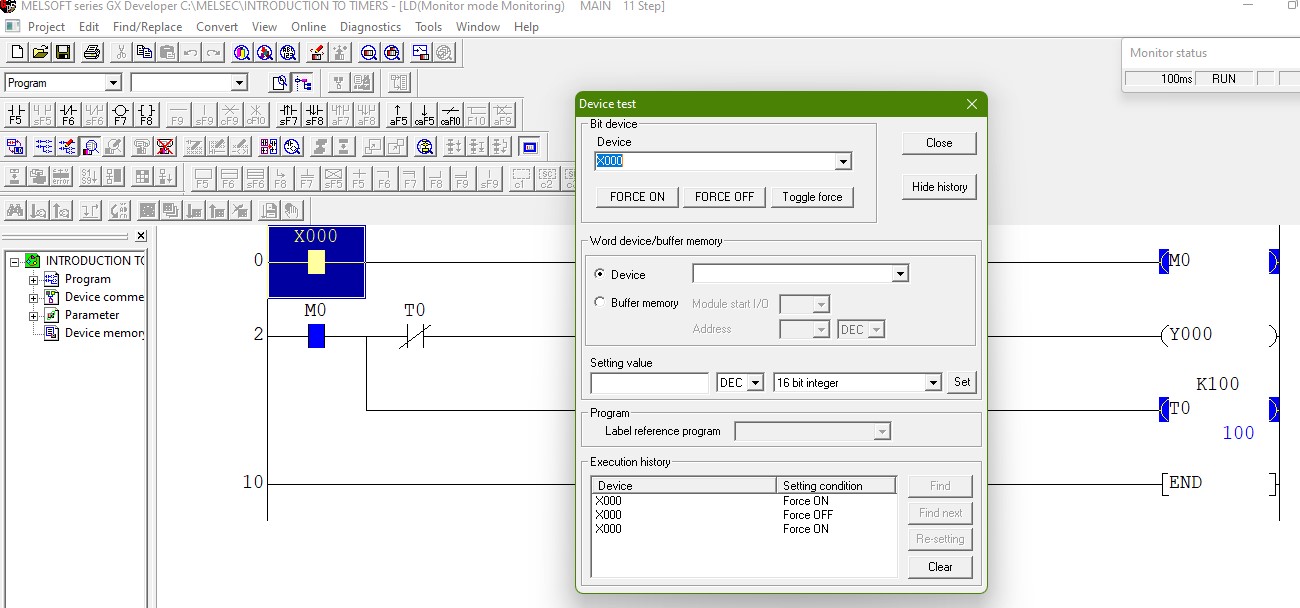Click the aF5 rising edge arrow icon
The width and height of the screenshot is (1300, 608).
pos(398,114)
